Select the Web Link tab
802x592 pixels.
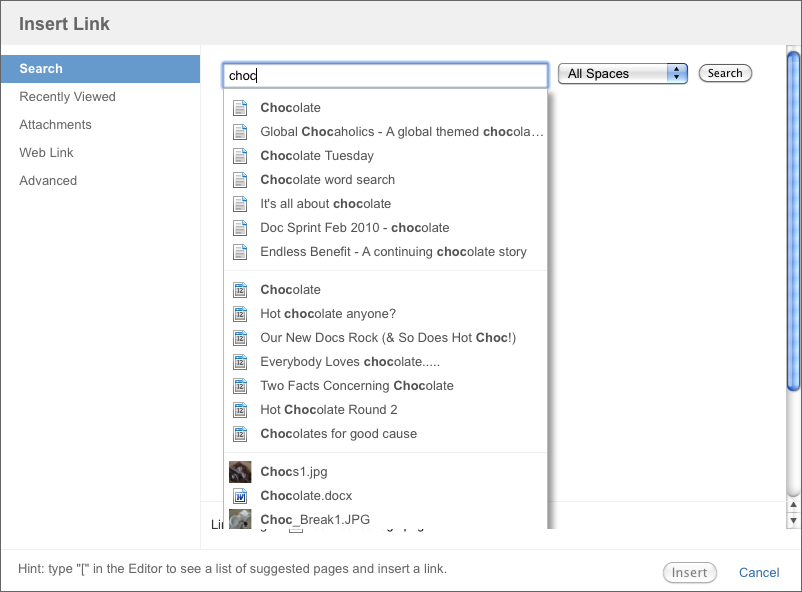46,153
